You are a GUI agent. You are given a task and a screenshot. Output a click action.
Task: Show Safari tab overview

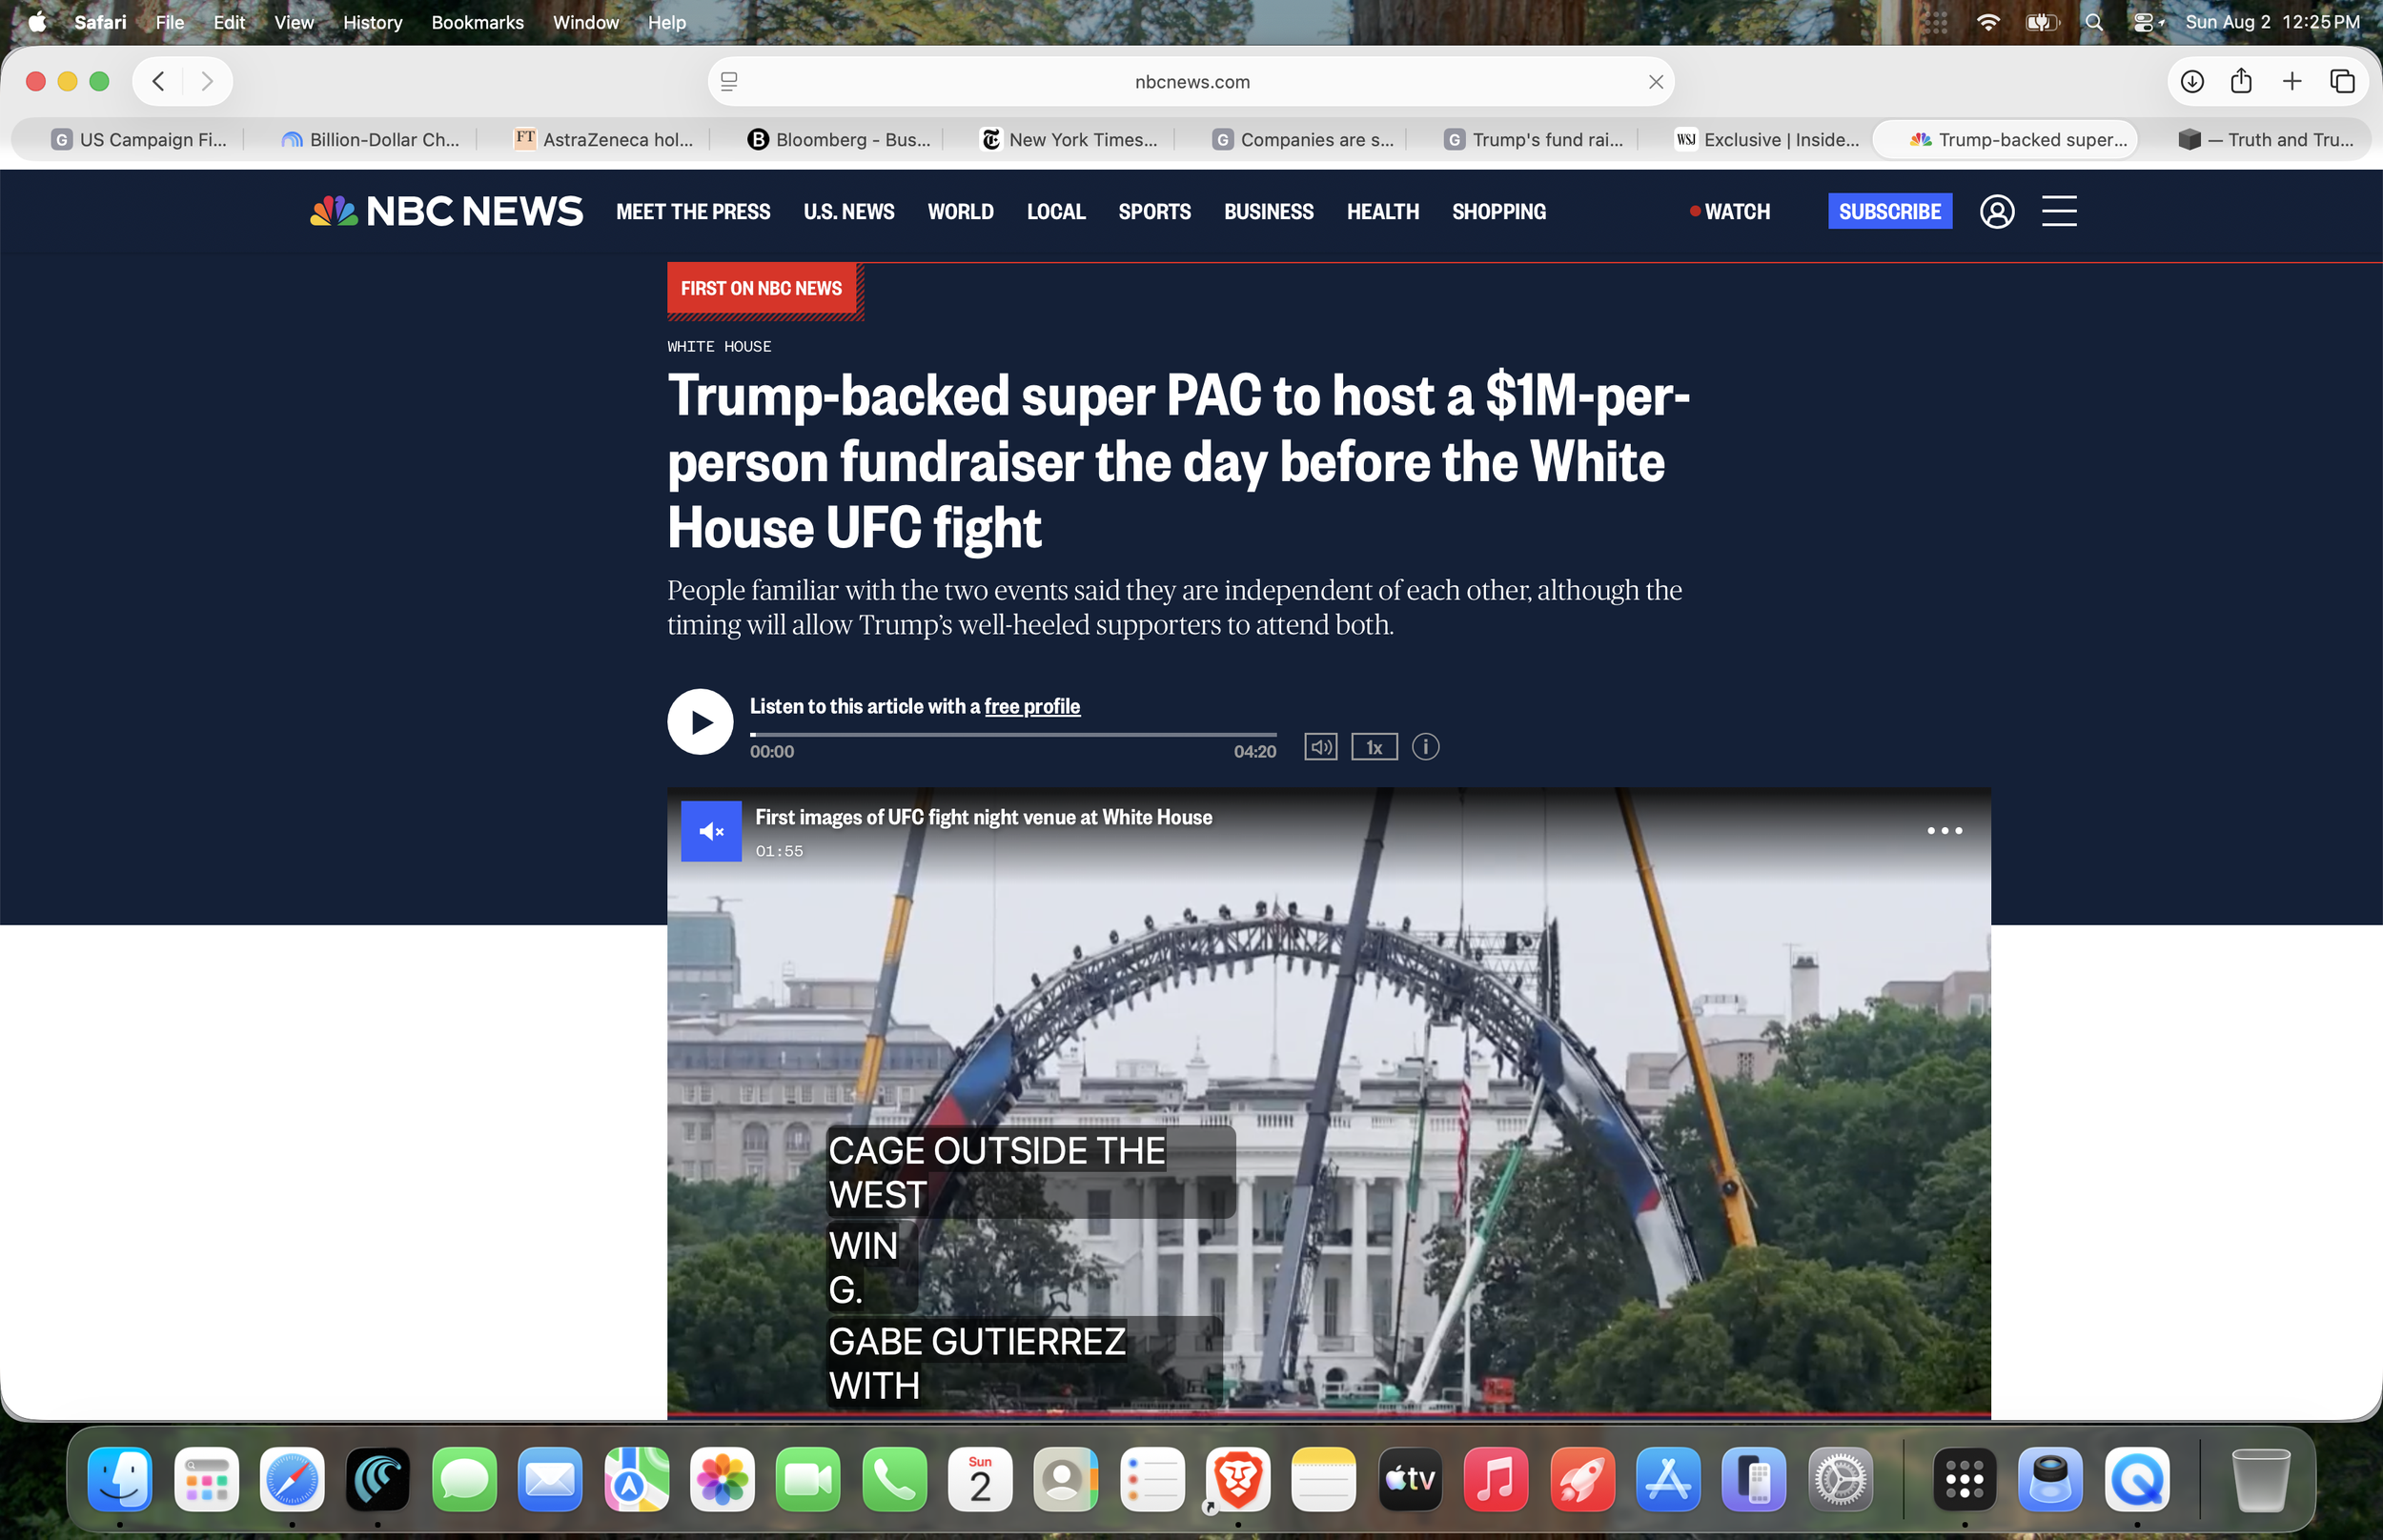click(2342, 81)
